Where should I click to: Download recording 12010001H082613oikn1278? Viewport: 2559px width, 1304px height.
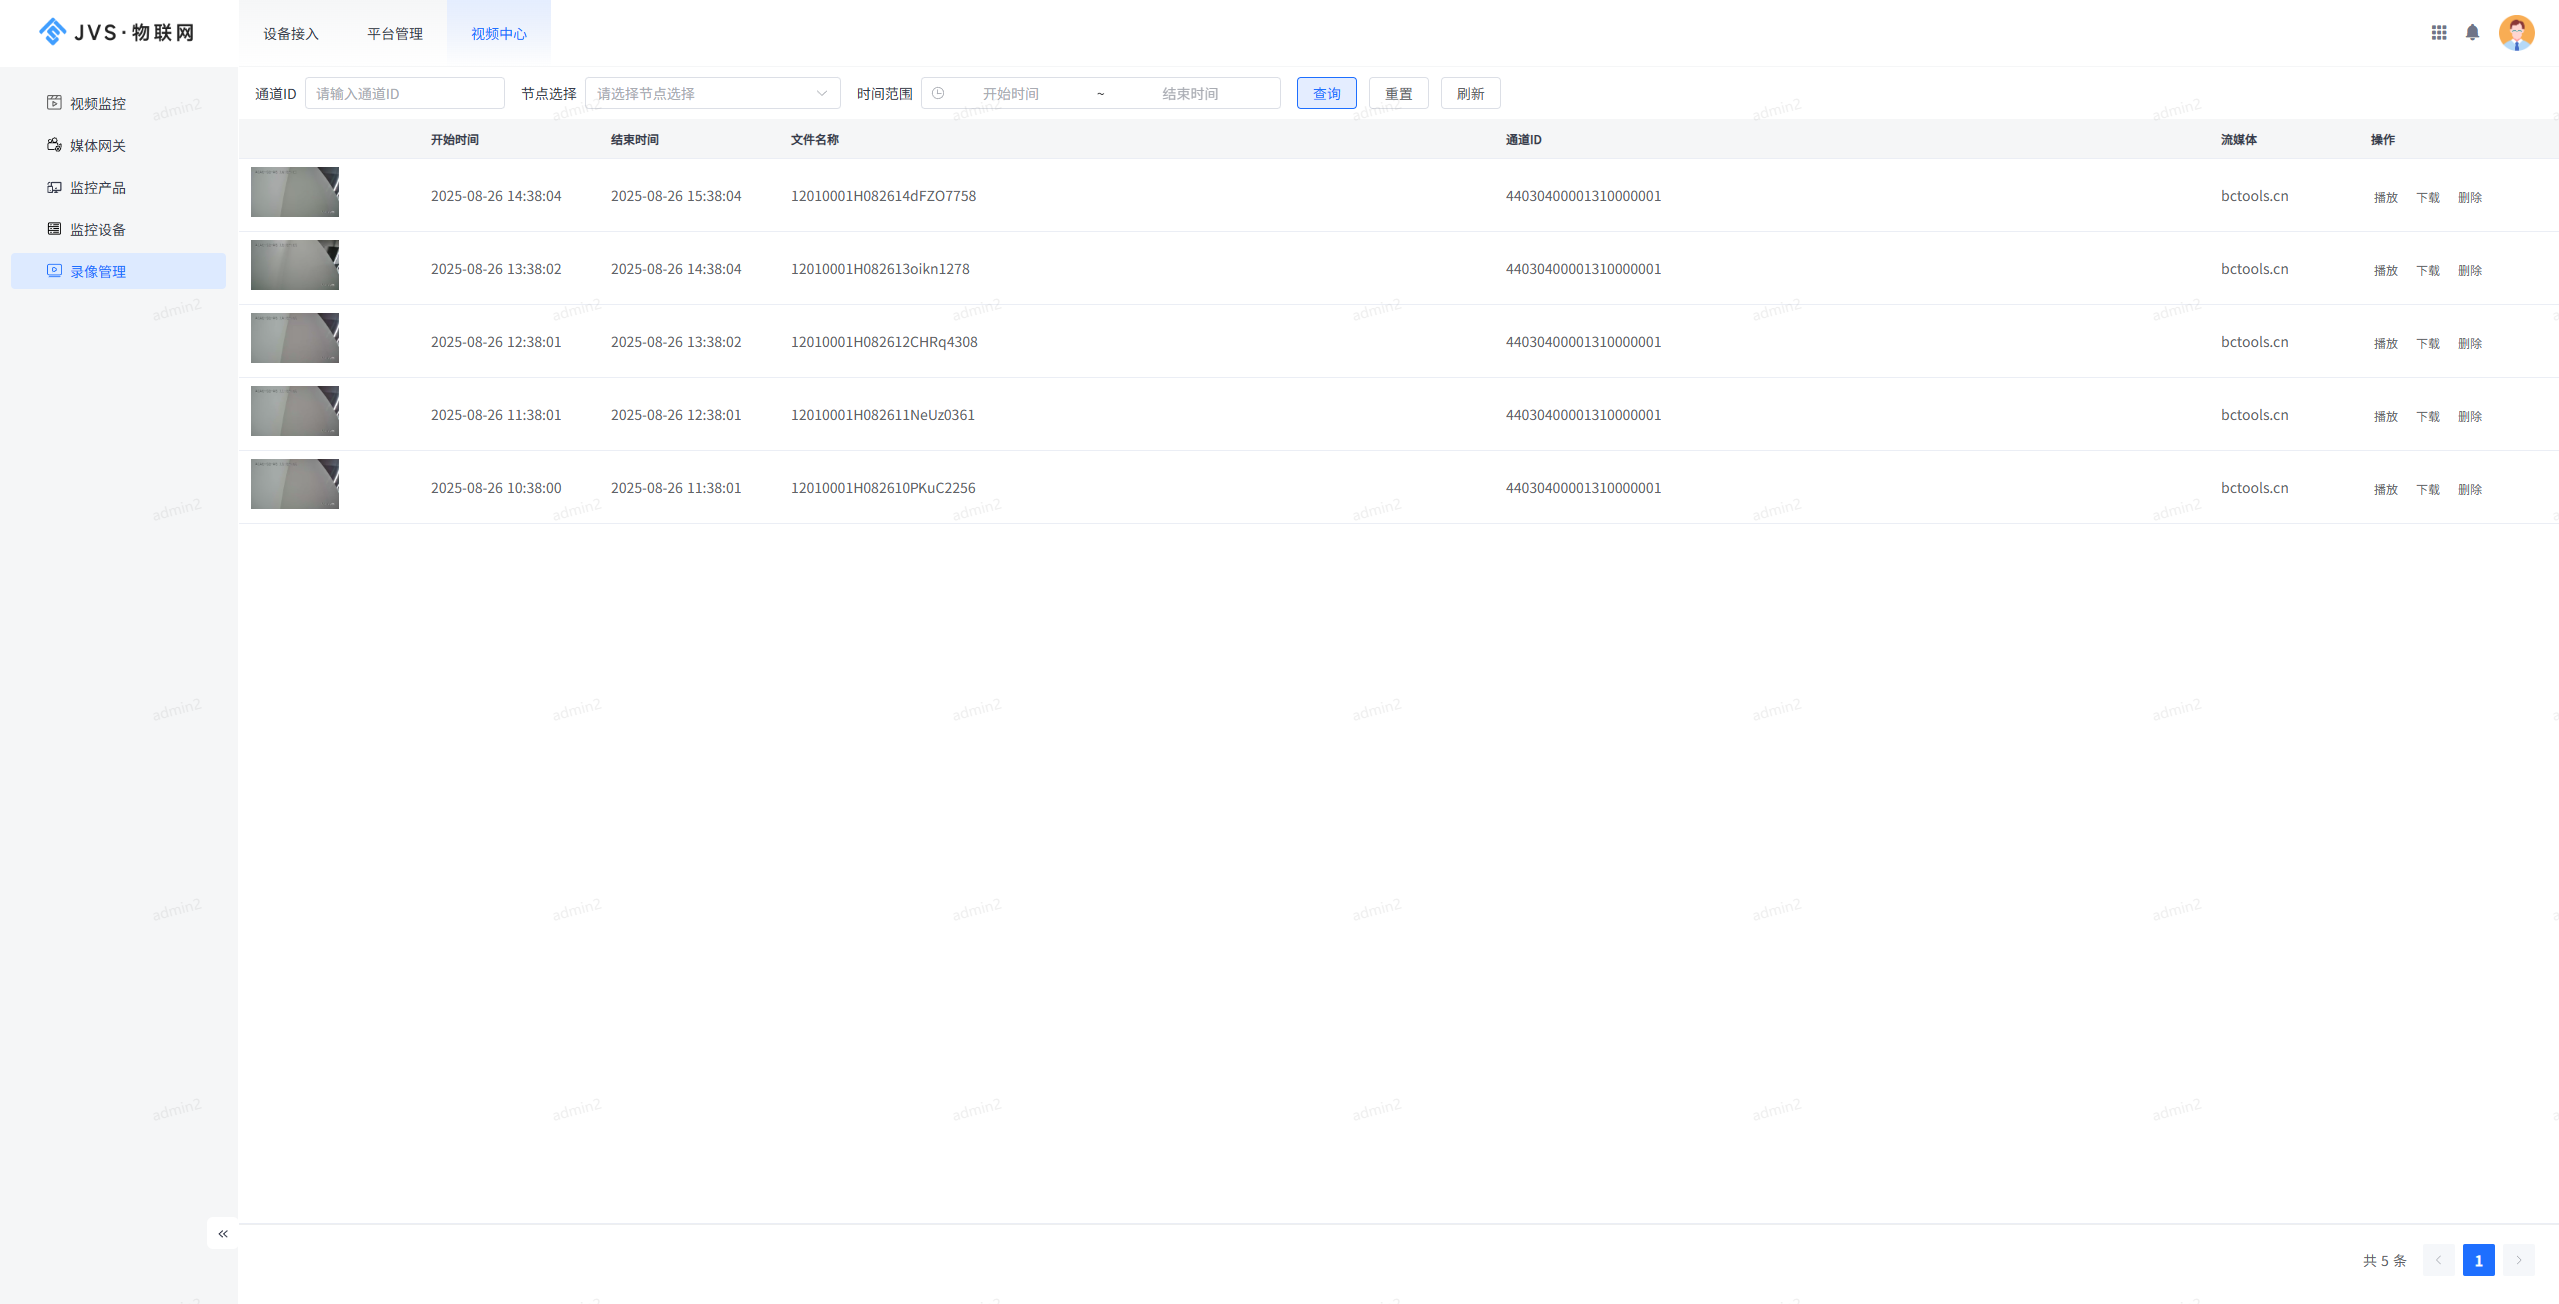click(x=2427, y=270)
